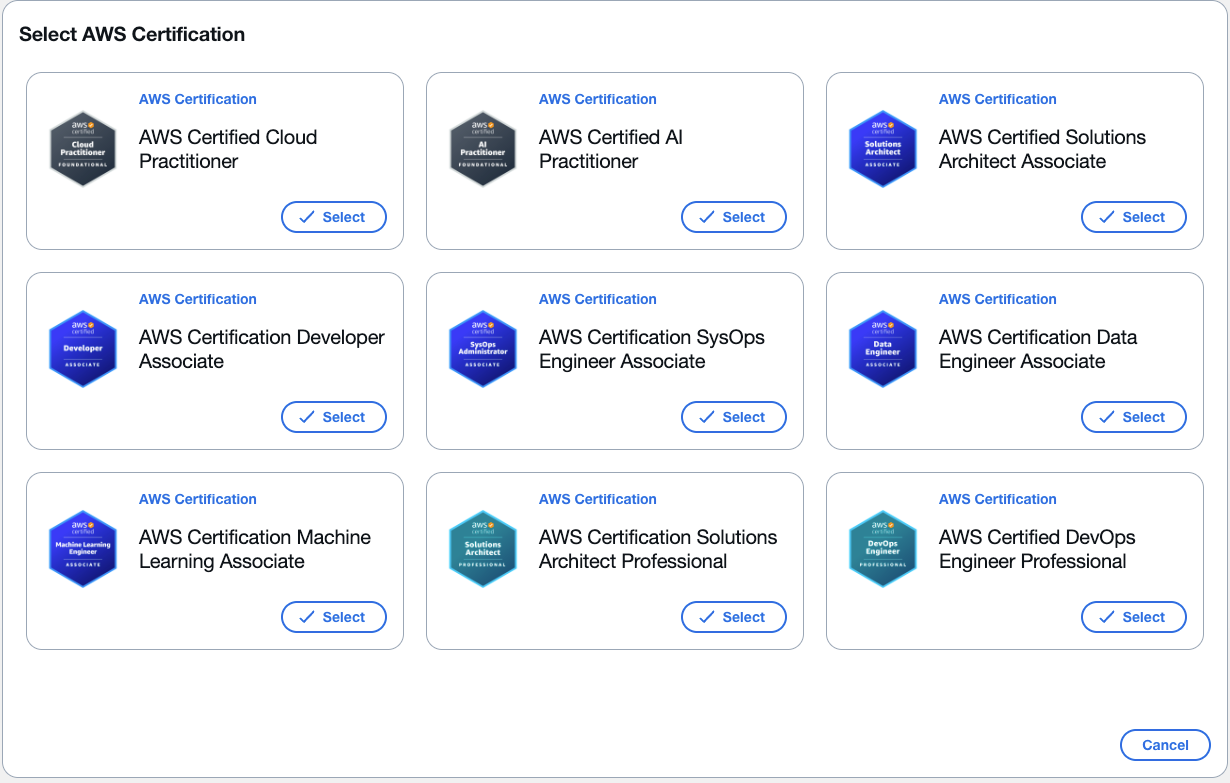Click the Solutions Architect Associate badge icon

pyautogui.click(x=883, y=149)
